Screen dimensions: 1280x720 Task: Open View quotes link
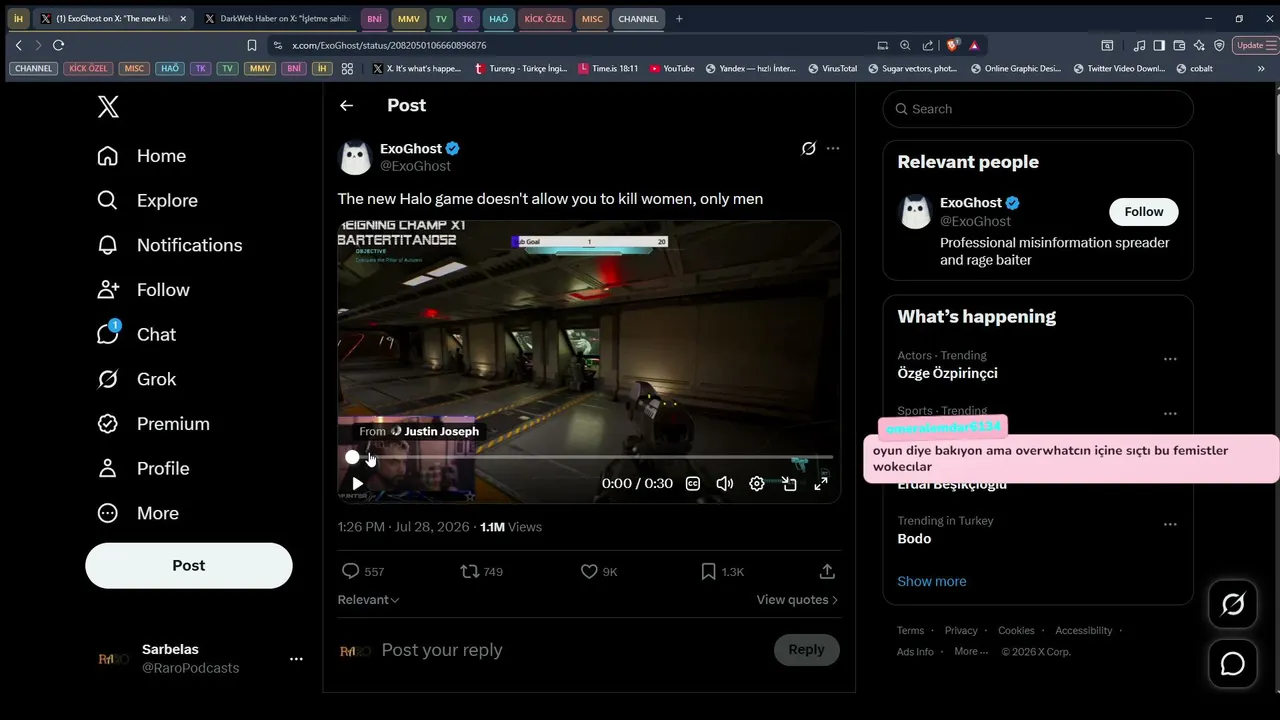point(797,600)
